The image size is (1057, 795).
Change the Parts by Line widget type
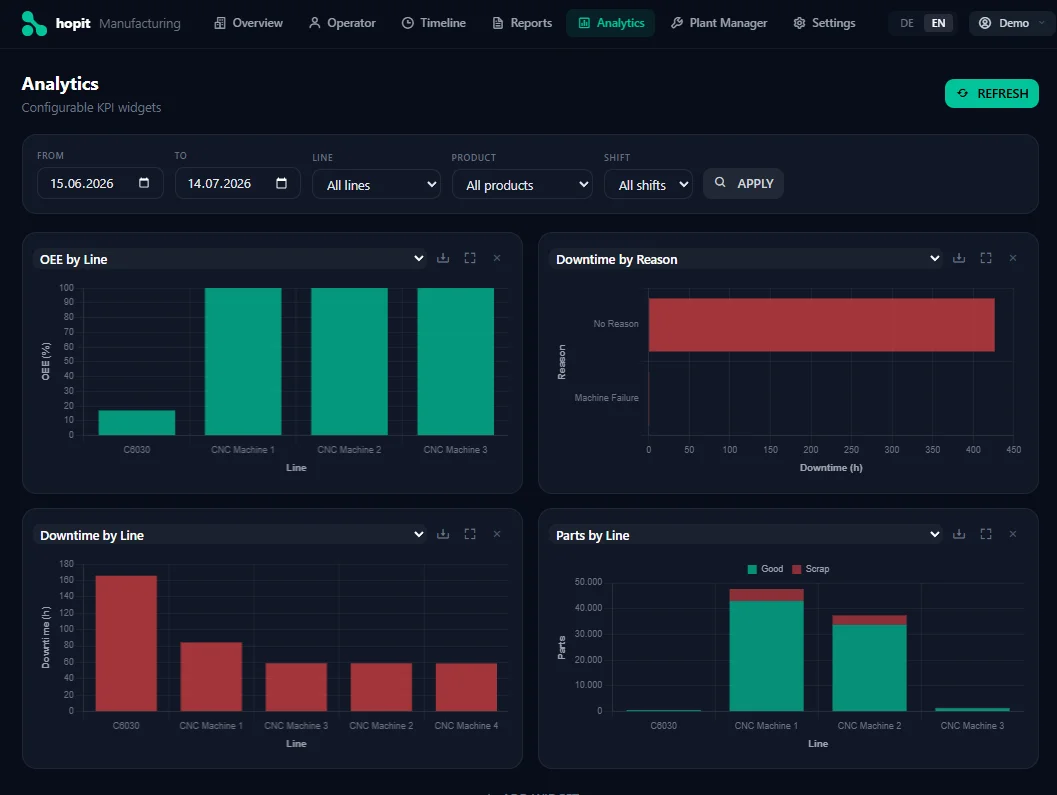[x=746, y=535]
